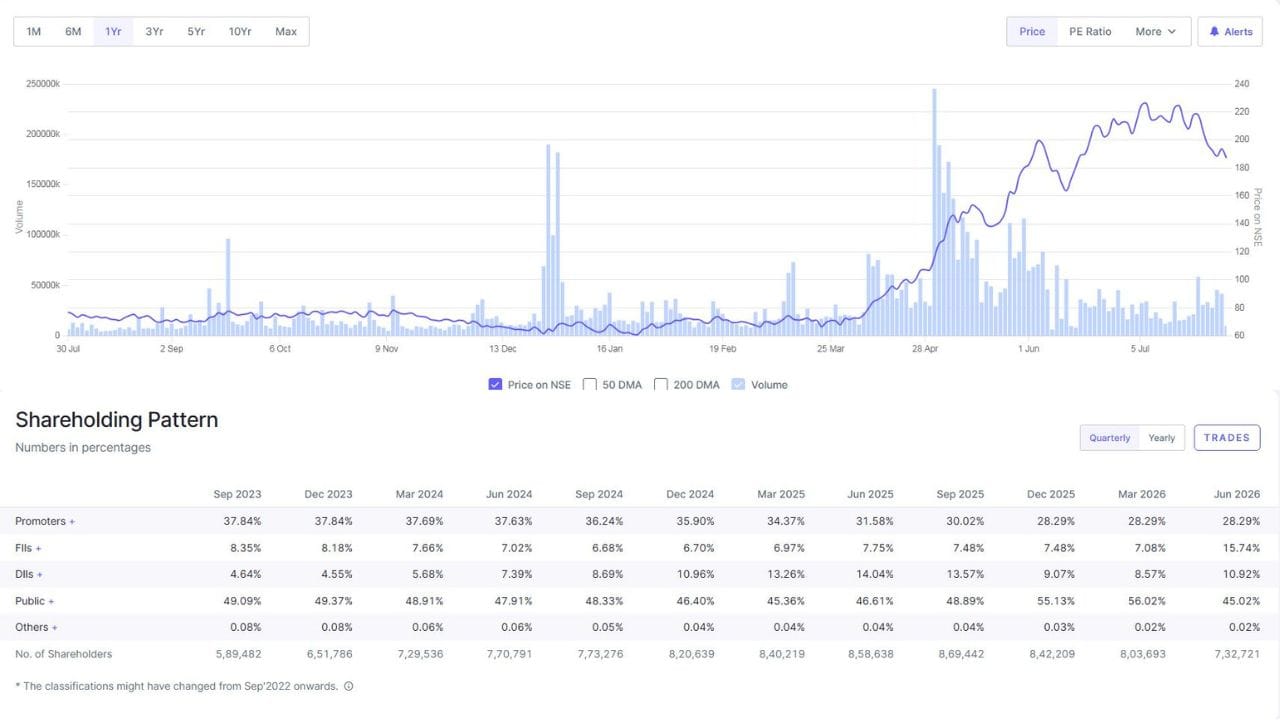
Task: Uncheck the Price on NSE checkbox
Action: pyautogui.click(x=495, y=384)
